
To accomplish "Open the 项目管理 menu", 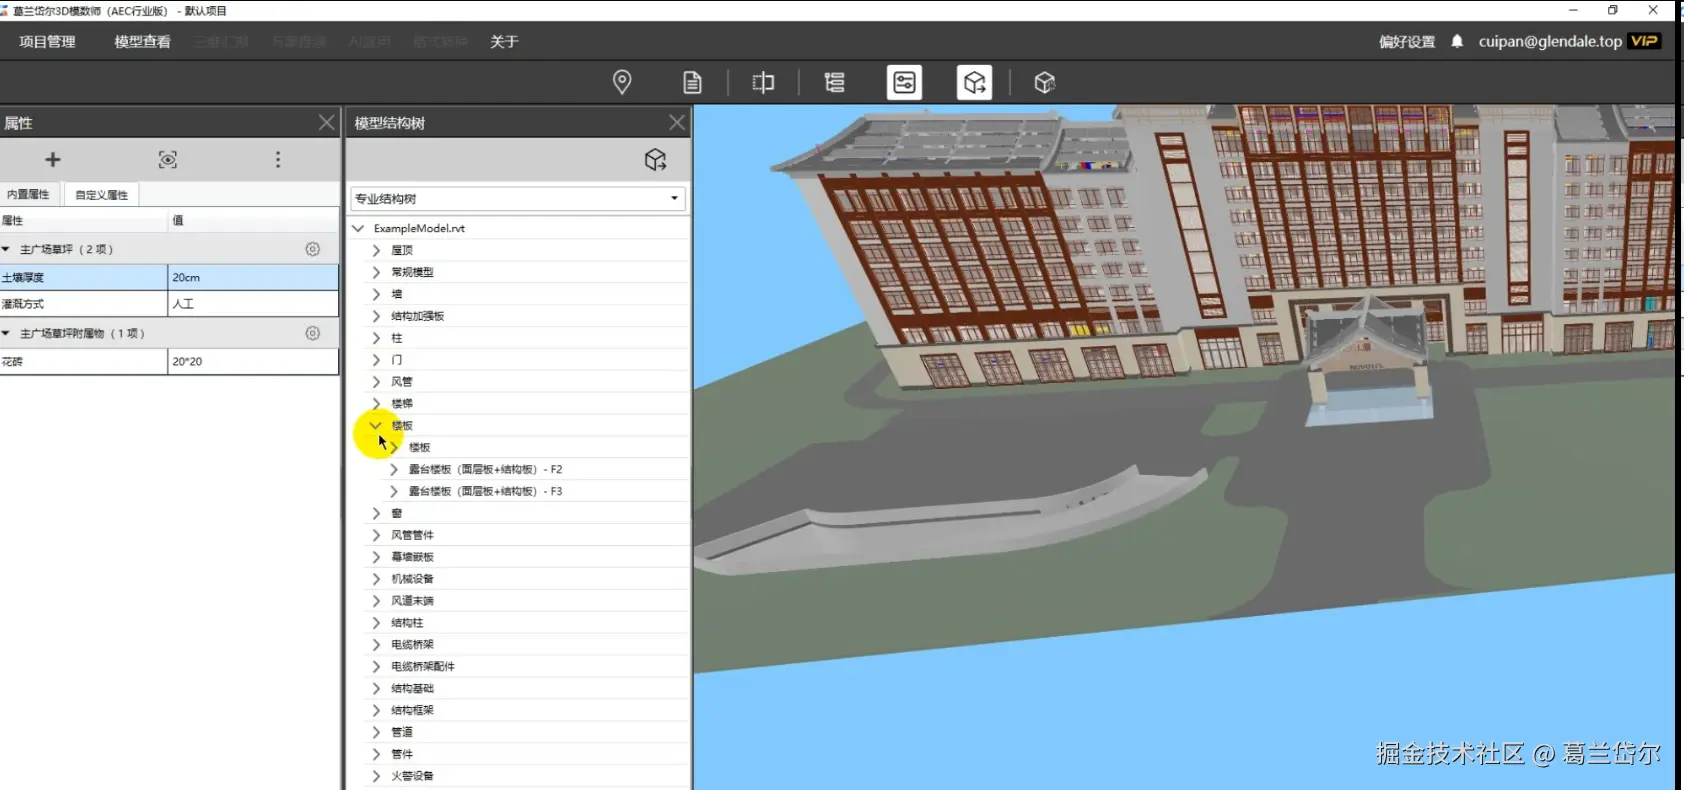I will (47, 42).
